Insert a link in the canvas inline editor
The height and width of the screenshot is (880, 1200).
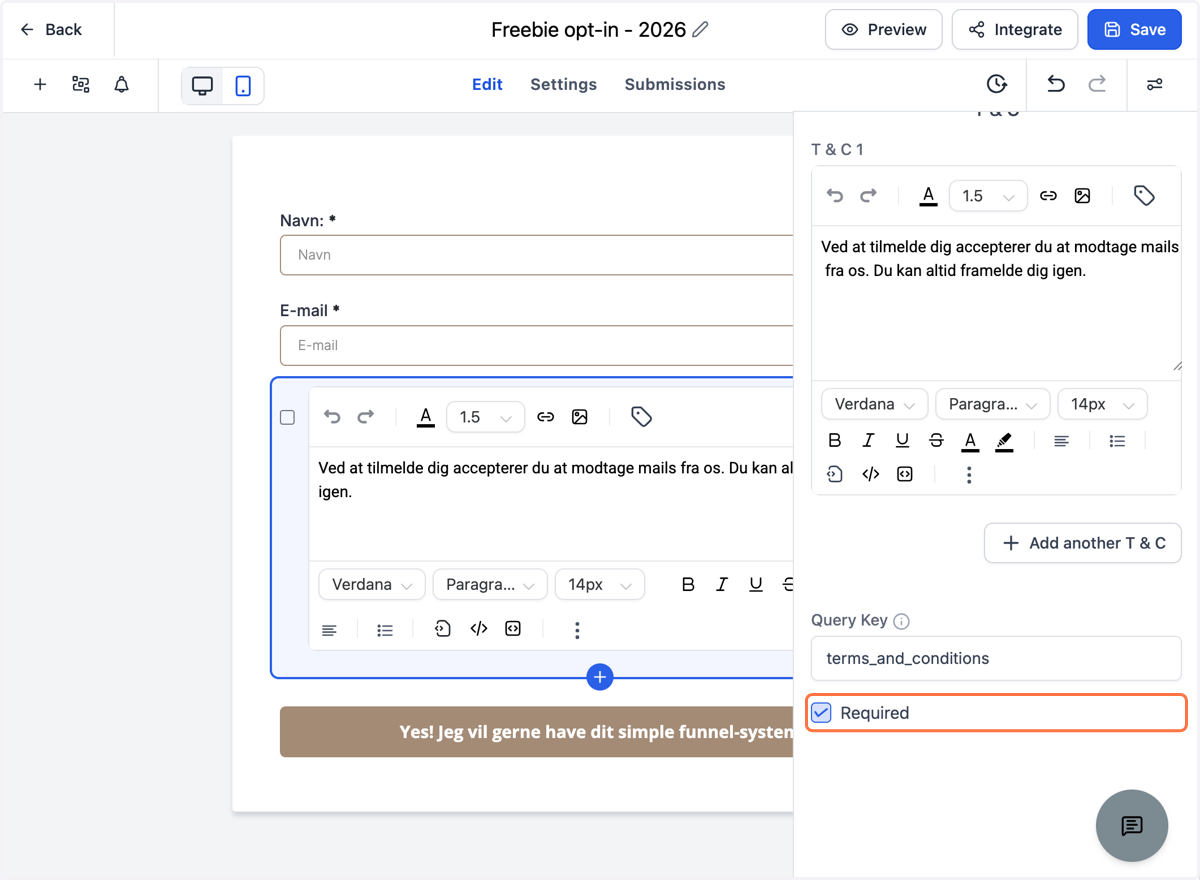545,417
